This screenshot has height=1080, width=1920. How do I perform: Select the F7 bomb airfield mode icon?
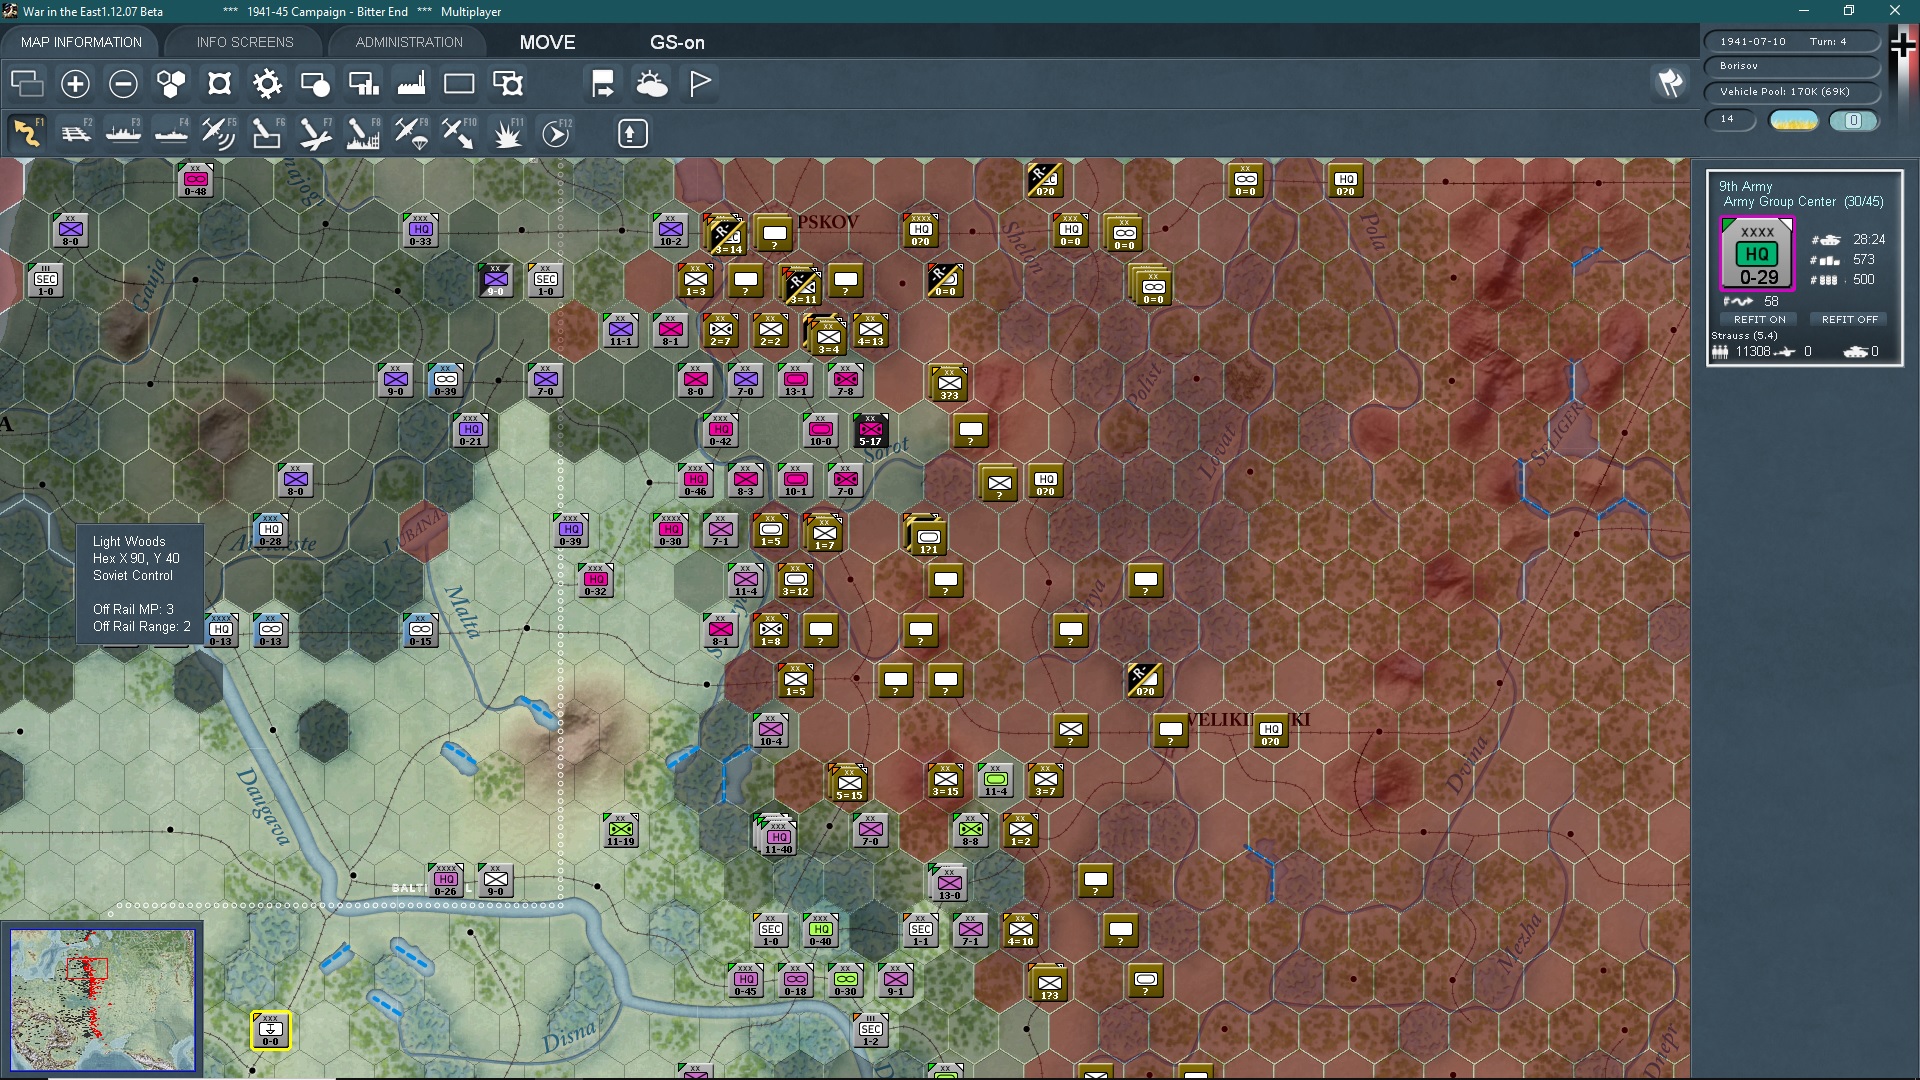pyautogui.click(x=315, y=133)
